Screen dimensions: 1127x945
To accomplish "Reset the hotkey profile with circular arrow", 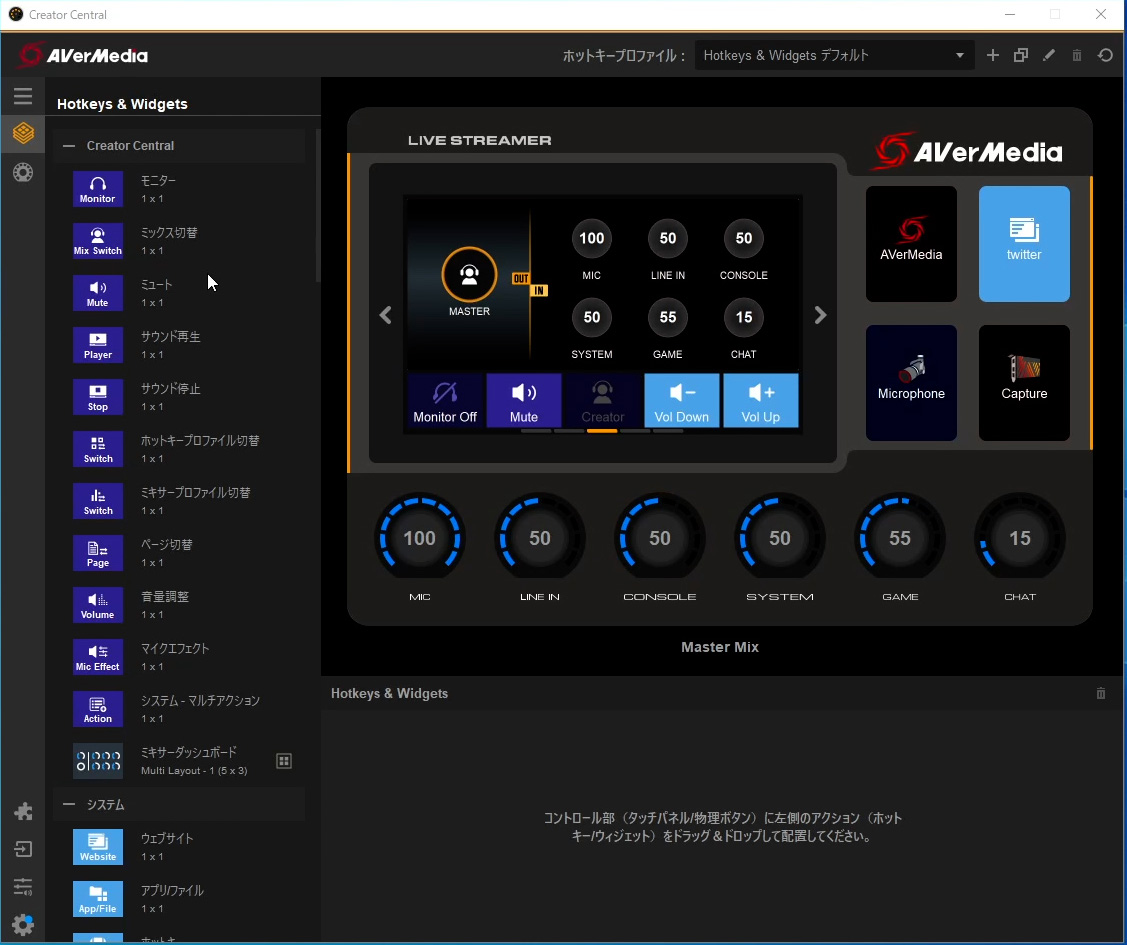I will point(1105,55).
